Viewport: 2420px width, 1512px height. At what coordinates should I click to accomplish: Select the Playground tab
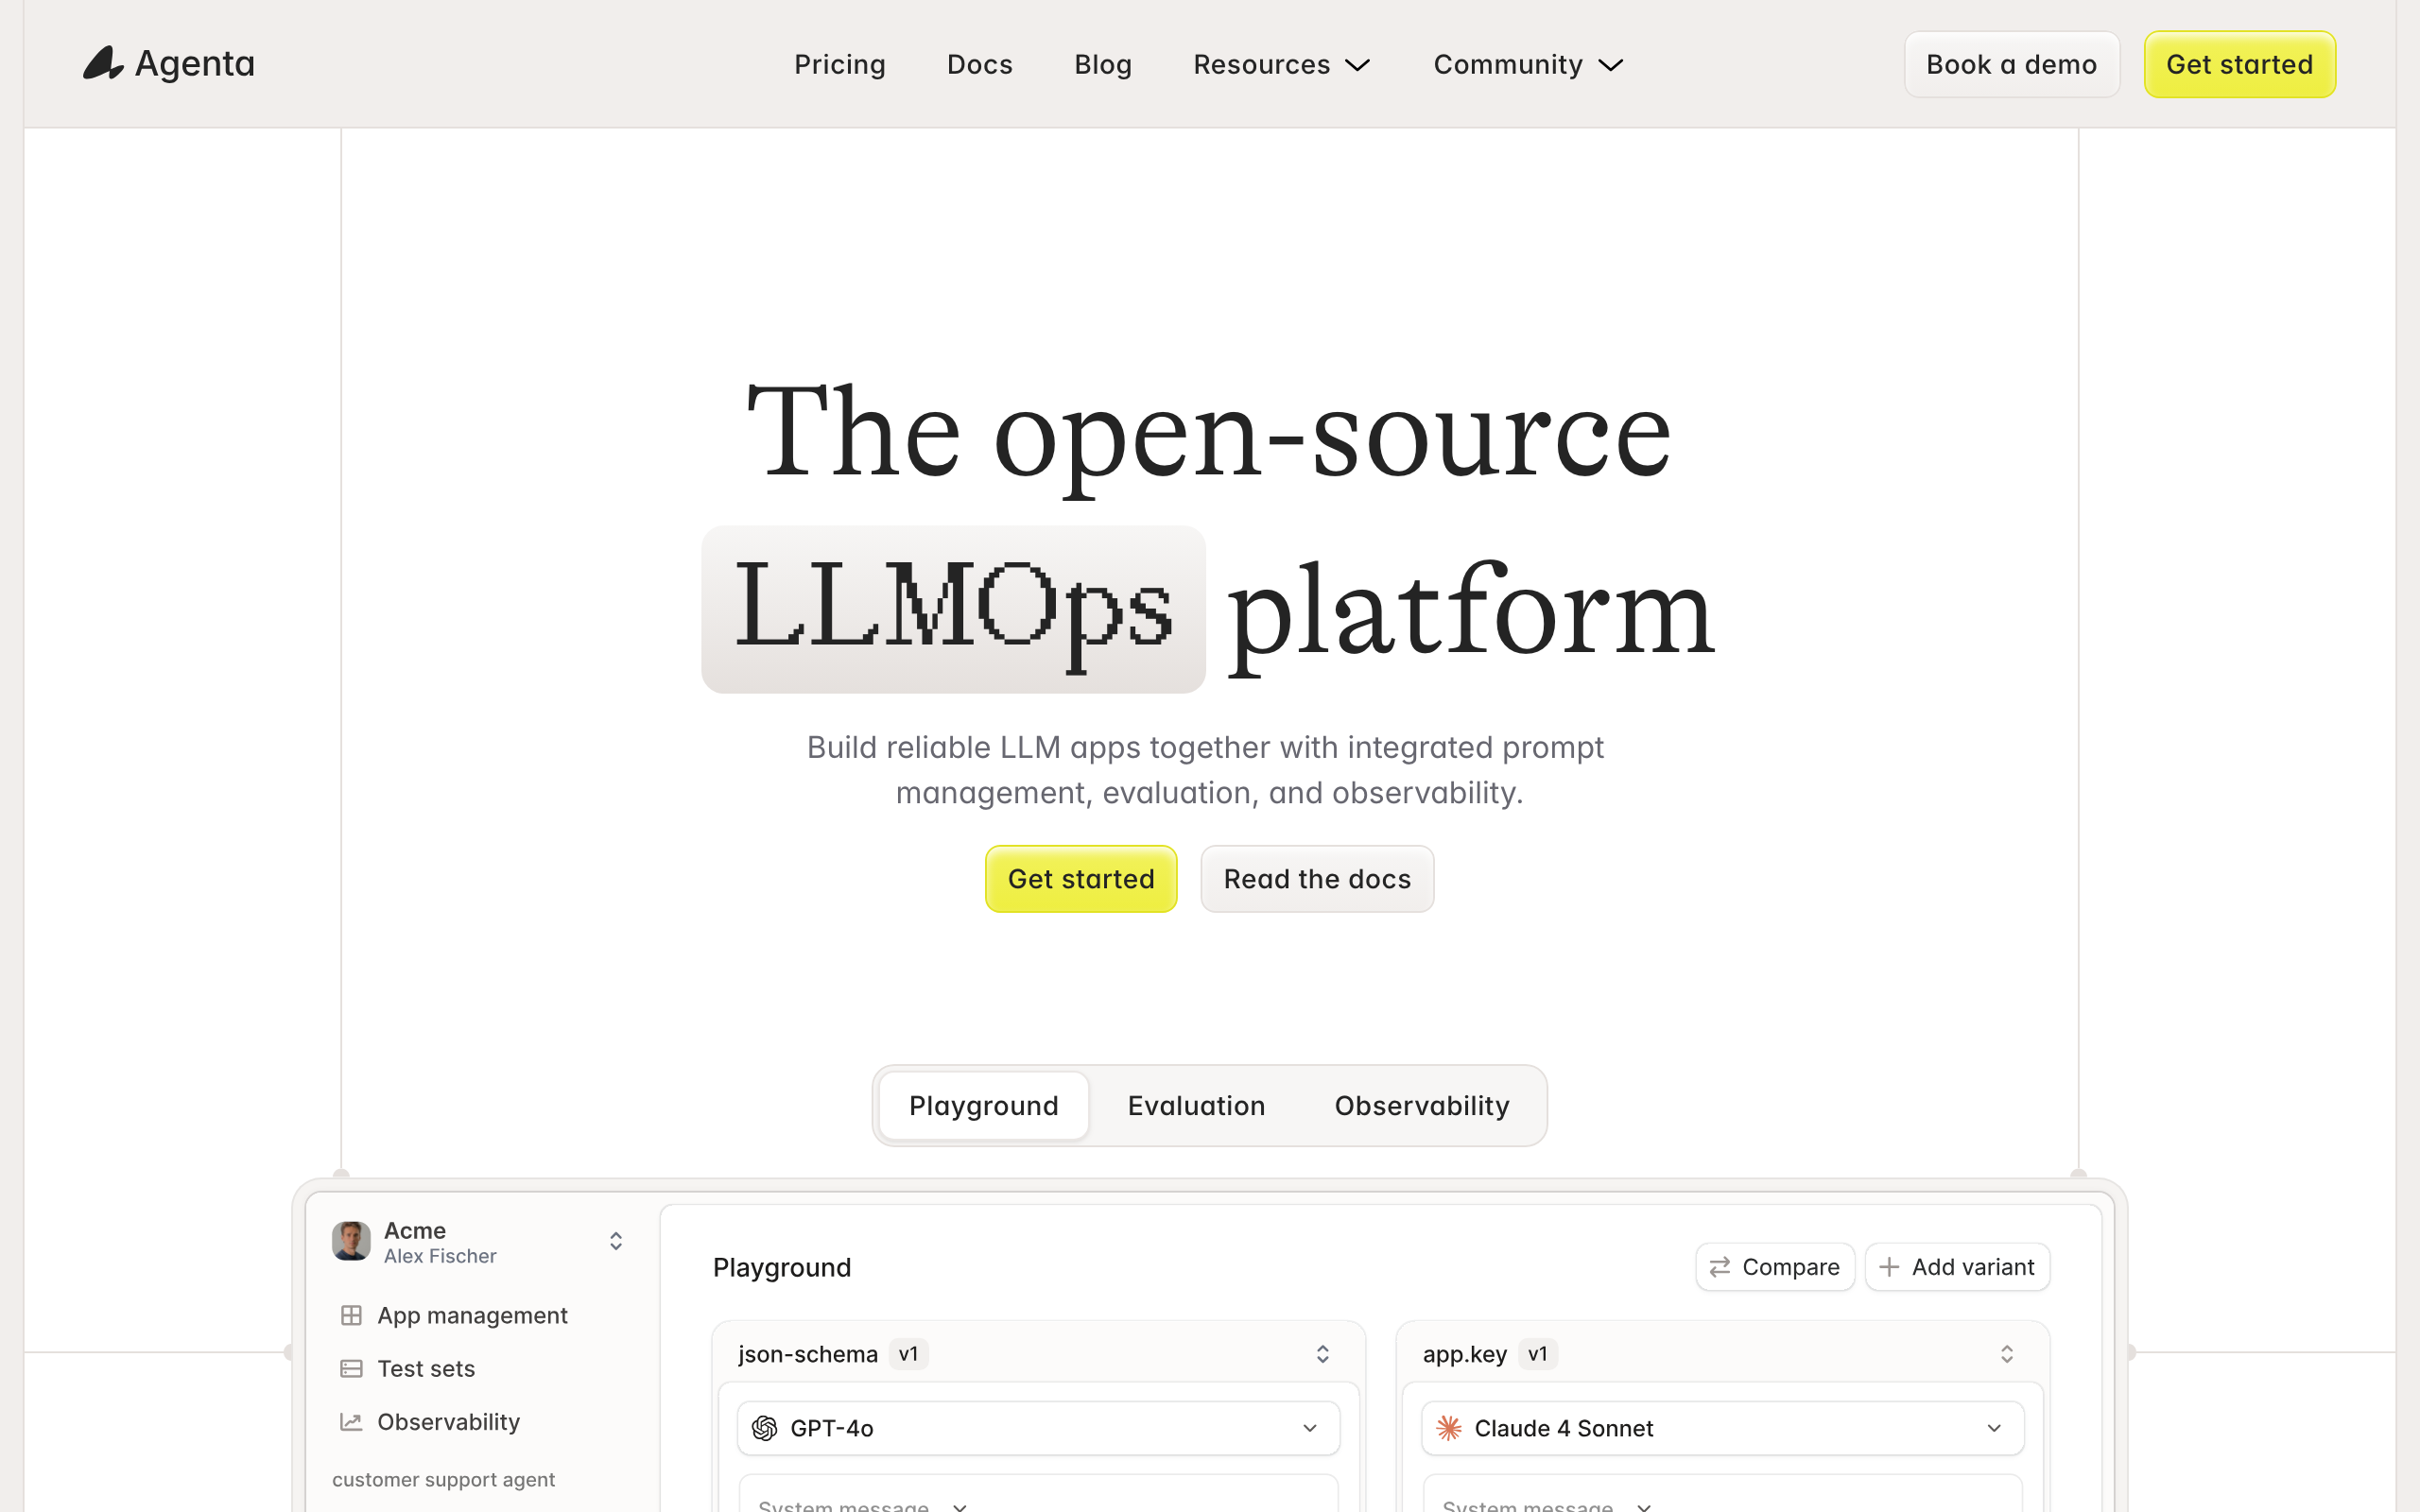983,1106
